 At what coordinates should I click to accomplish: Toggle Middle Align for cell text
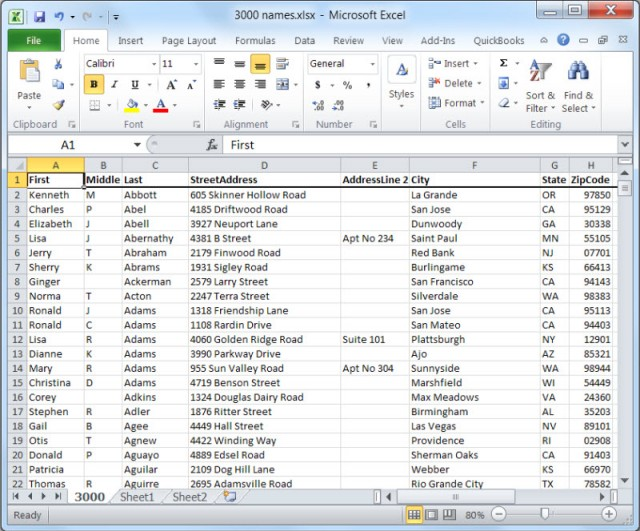coord(240,64)
